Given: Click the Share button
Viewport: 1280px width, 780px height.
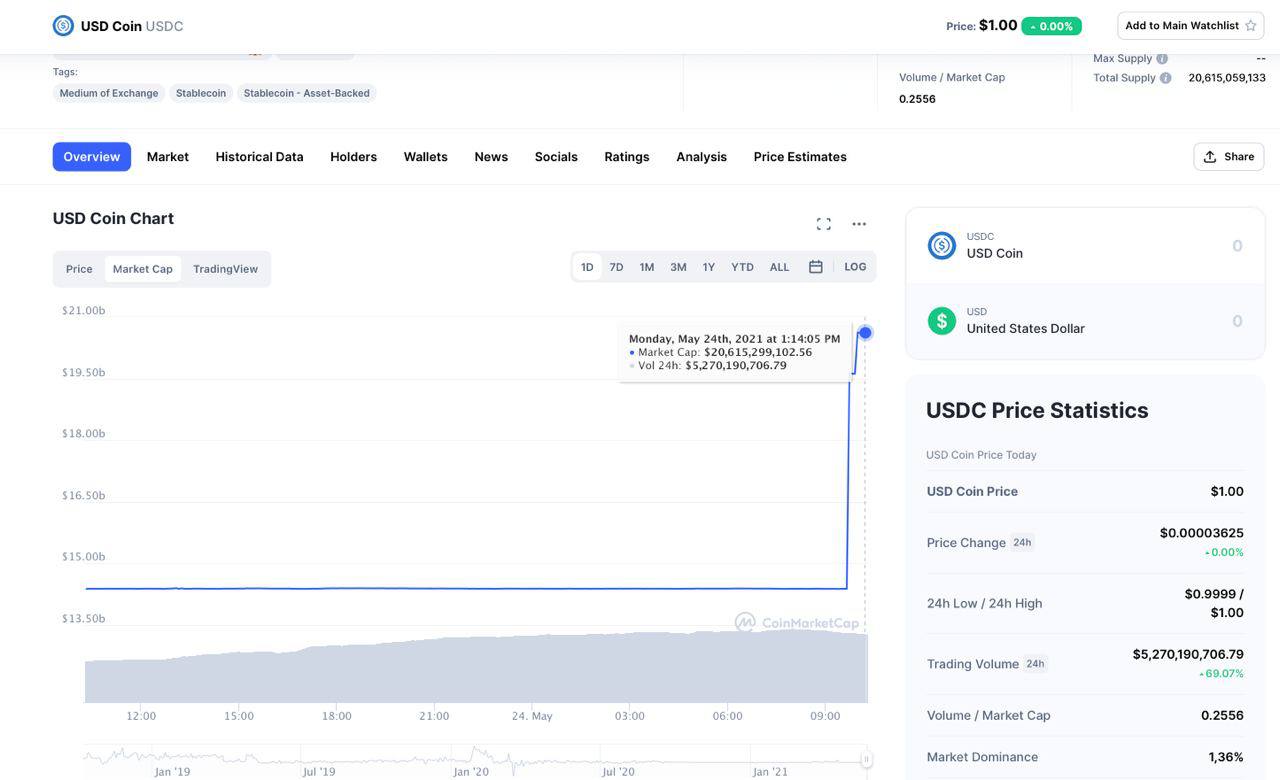Looking at the screenshot, I should pyautogui.click(x=1229, y=157).
